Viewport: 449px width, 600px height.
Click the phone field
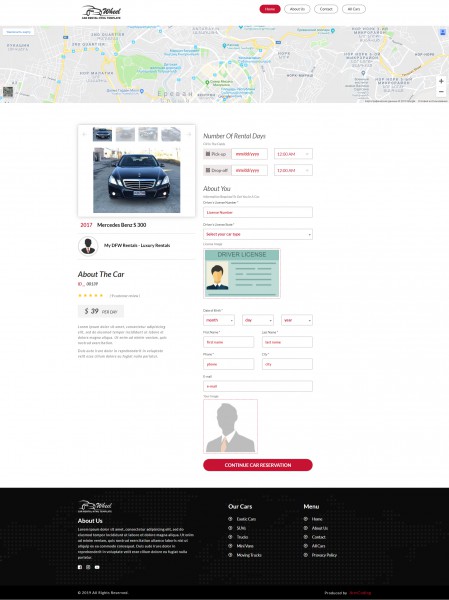click(x=228, y=364)
